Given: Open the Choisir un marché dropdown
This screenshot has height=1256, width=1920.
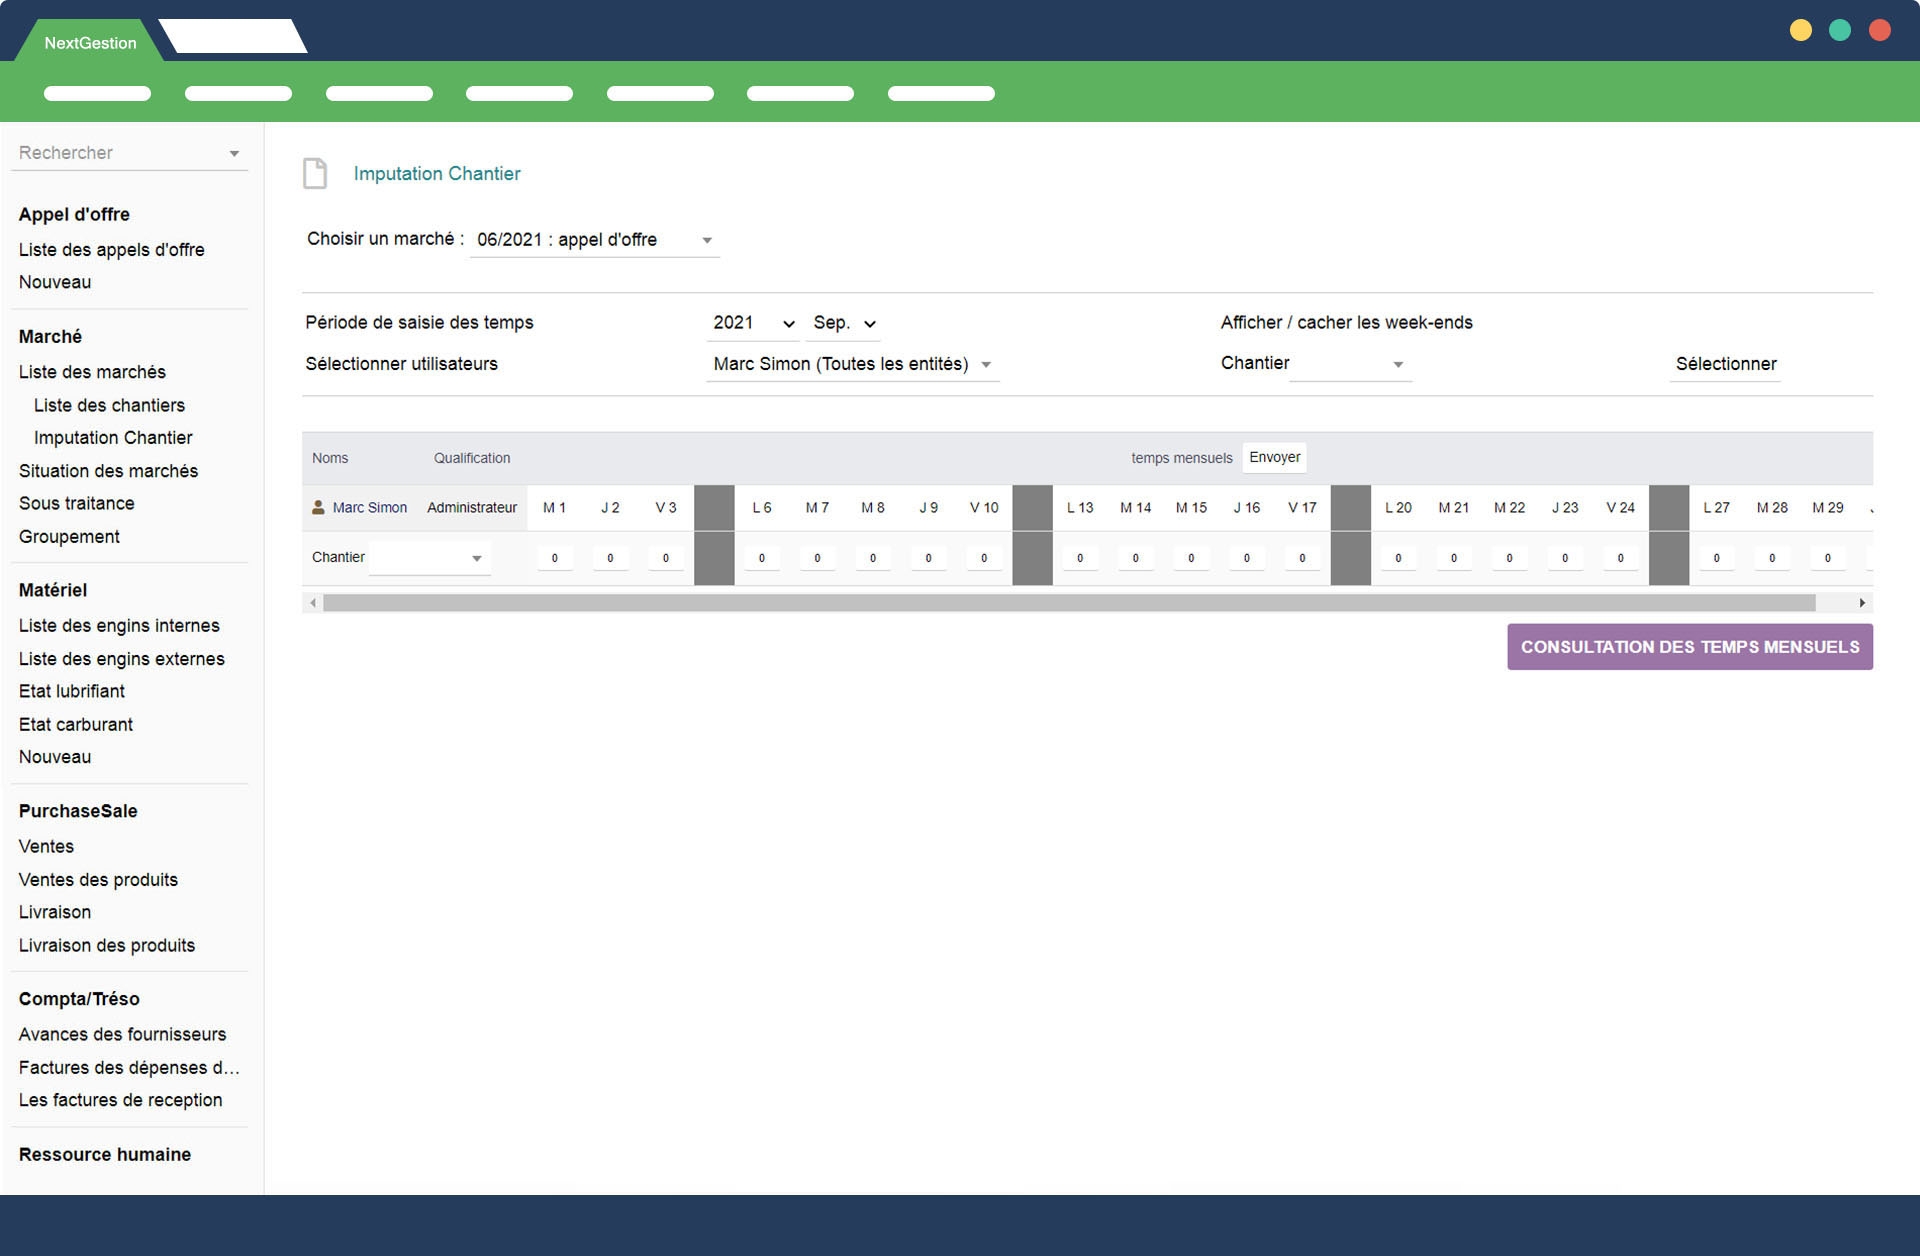Looking at the screenshot, I should pyautogui.click(x=594, y=240).
